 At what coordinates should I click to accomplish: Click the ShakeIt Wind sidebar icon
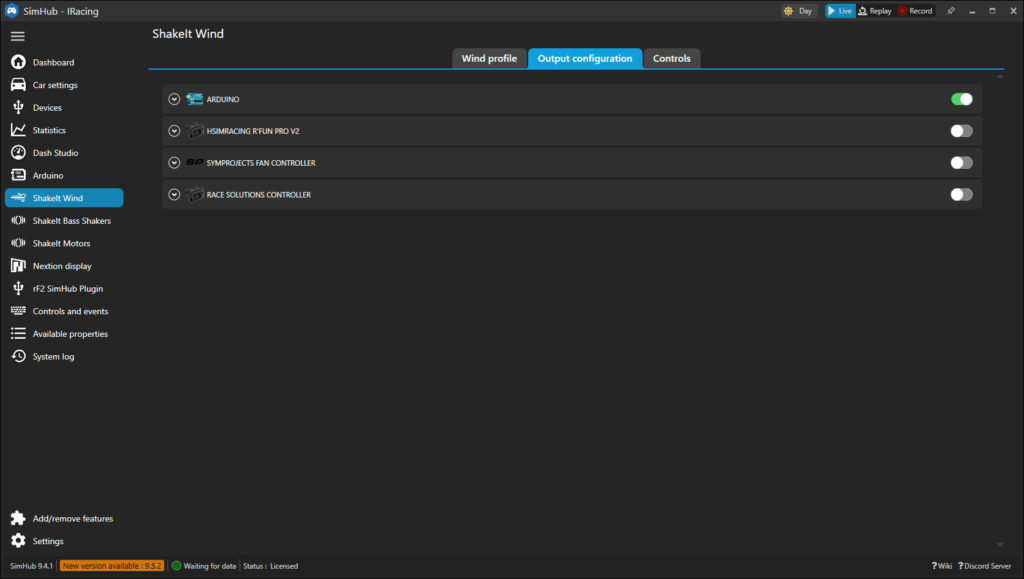click(x=18, y=198)
